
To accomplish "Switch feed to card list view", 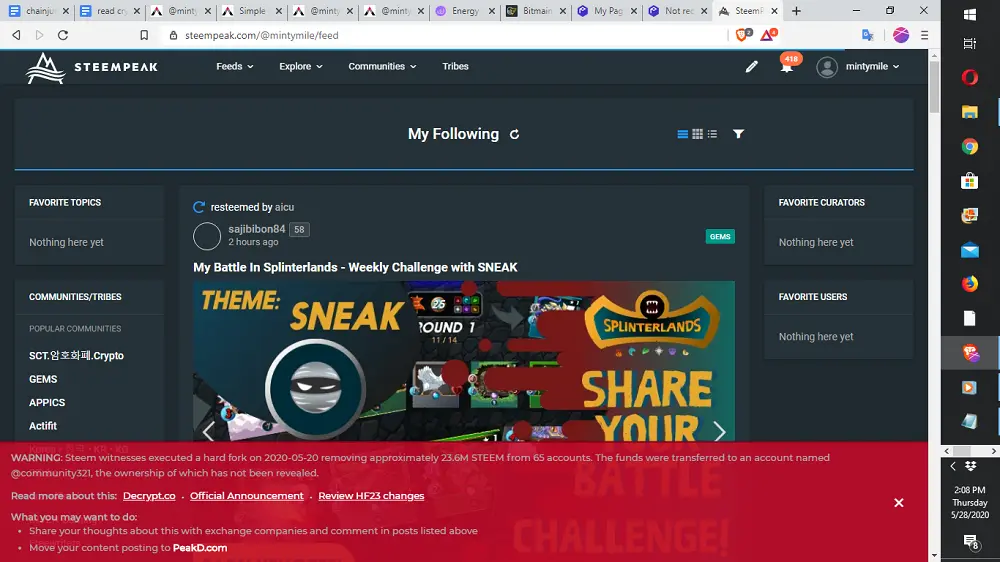I will pos(682,134).
